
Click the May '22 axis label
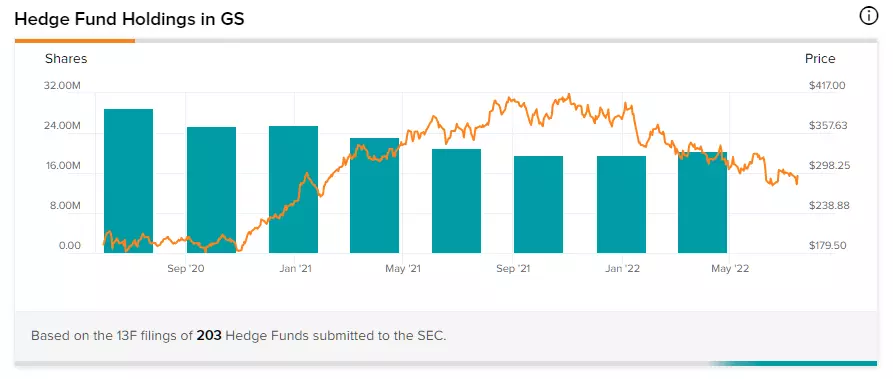730,268
